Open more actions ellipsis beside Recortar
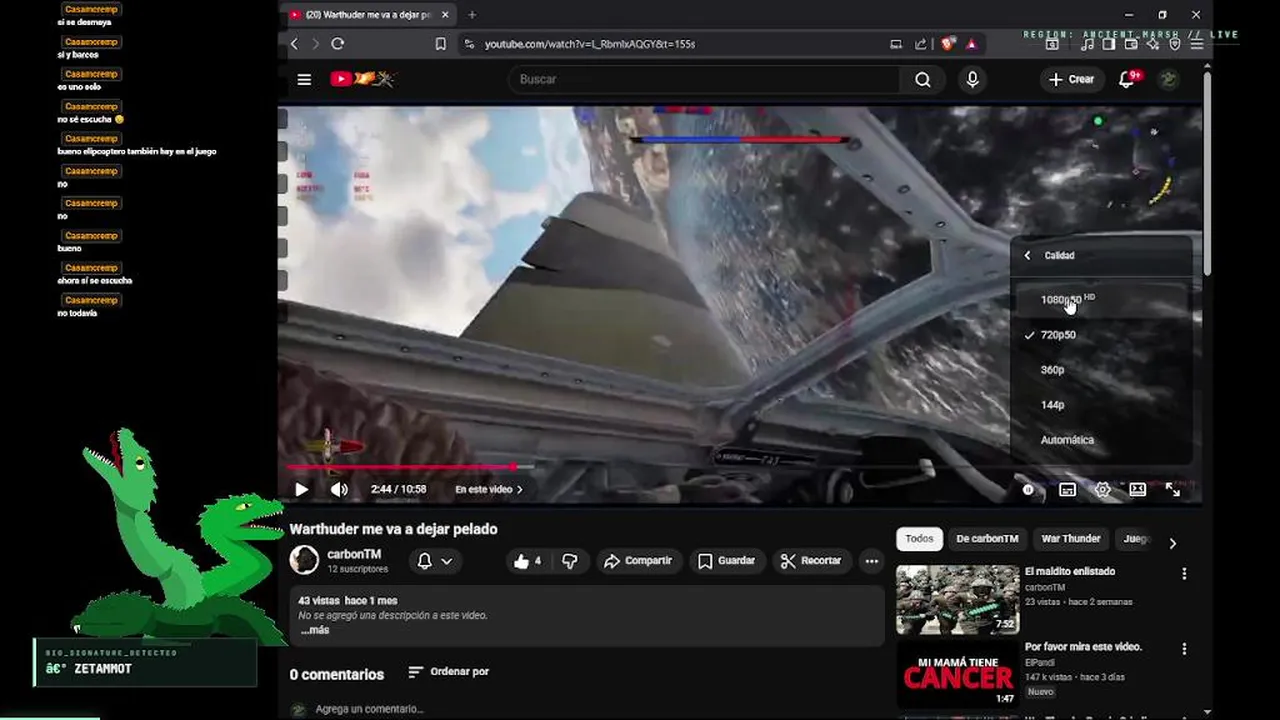The width and height of the screenshot is (1280, 720). [x=872, y=561]
